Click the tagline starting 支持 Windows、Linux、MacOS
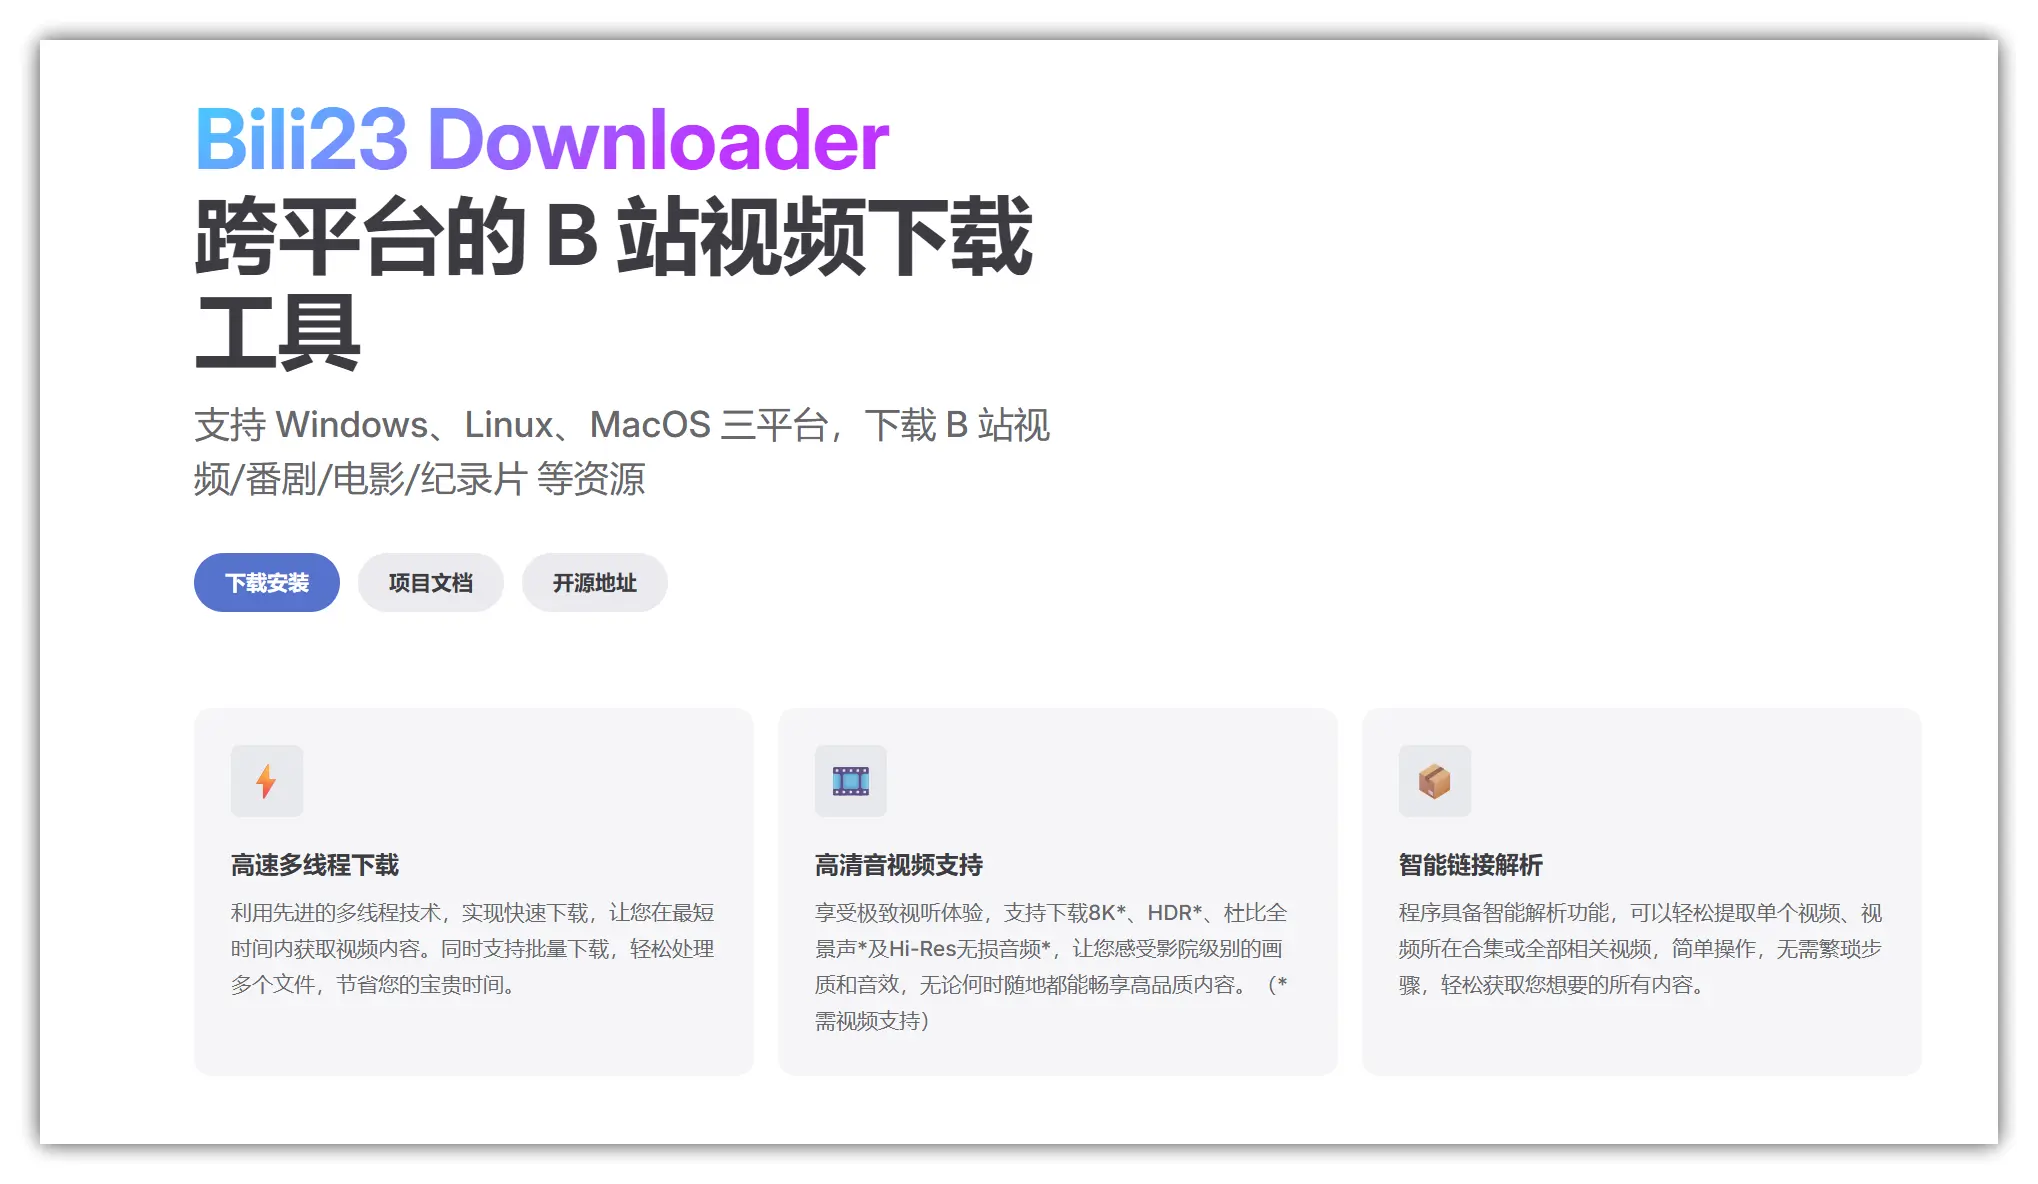This screenshot has width=2038, height=1184. click(621, 452)
